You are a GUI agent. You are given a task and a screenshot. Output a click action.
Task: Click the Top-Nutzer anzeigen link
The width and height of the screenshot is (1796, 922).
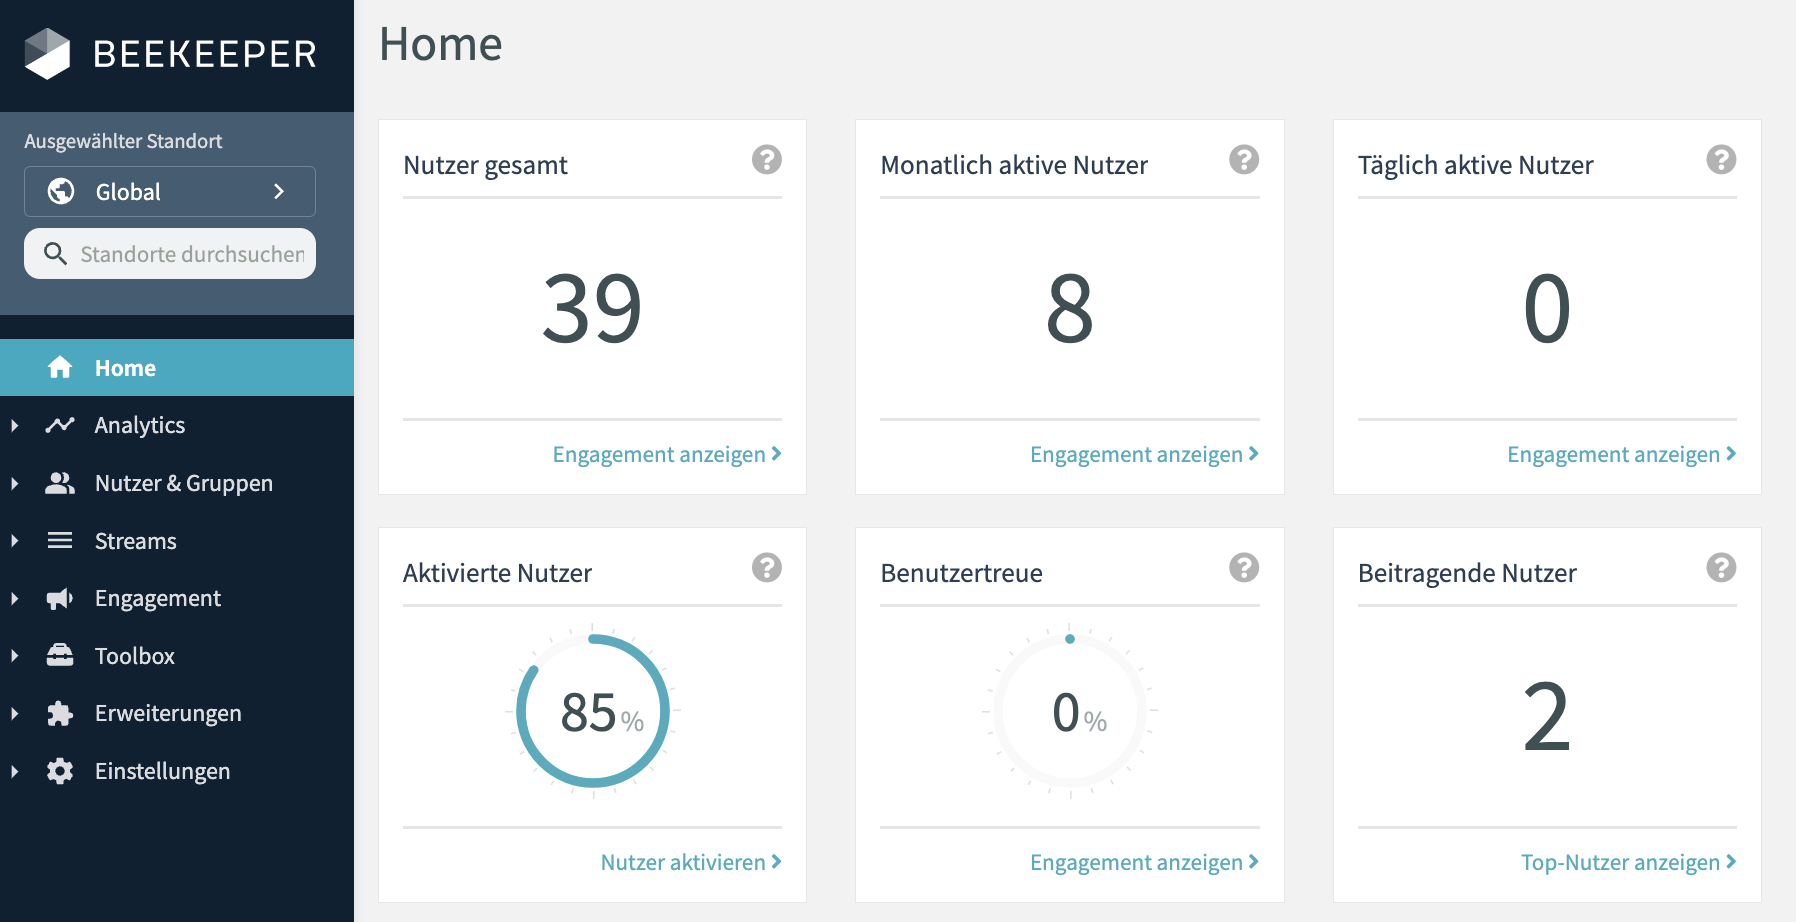coord(1628,862)
